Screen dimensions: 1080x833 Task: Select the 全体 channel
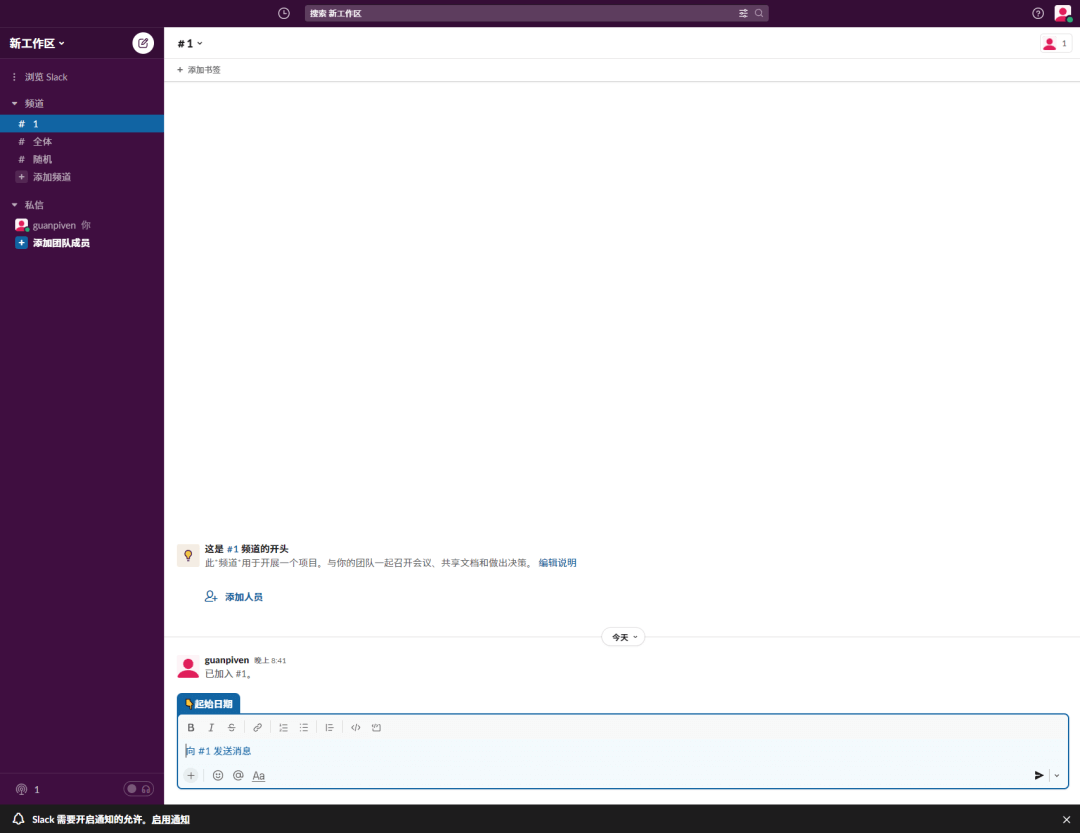[82, 141]
